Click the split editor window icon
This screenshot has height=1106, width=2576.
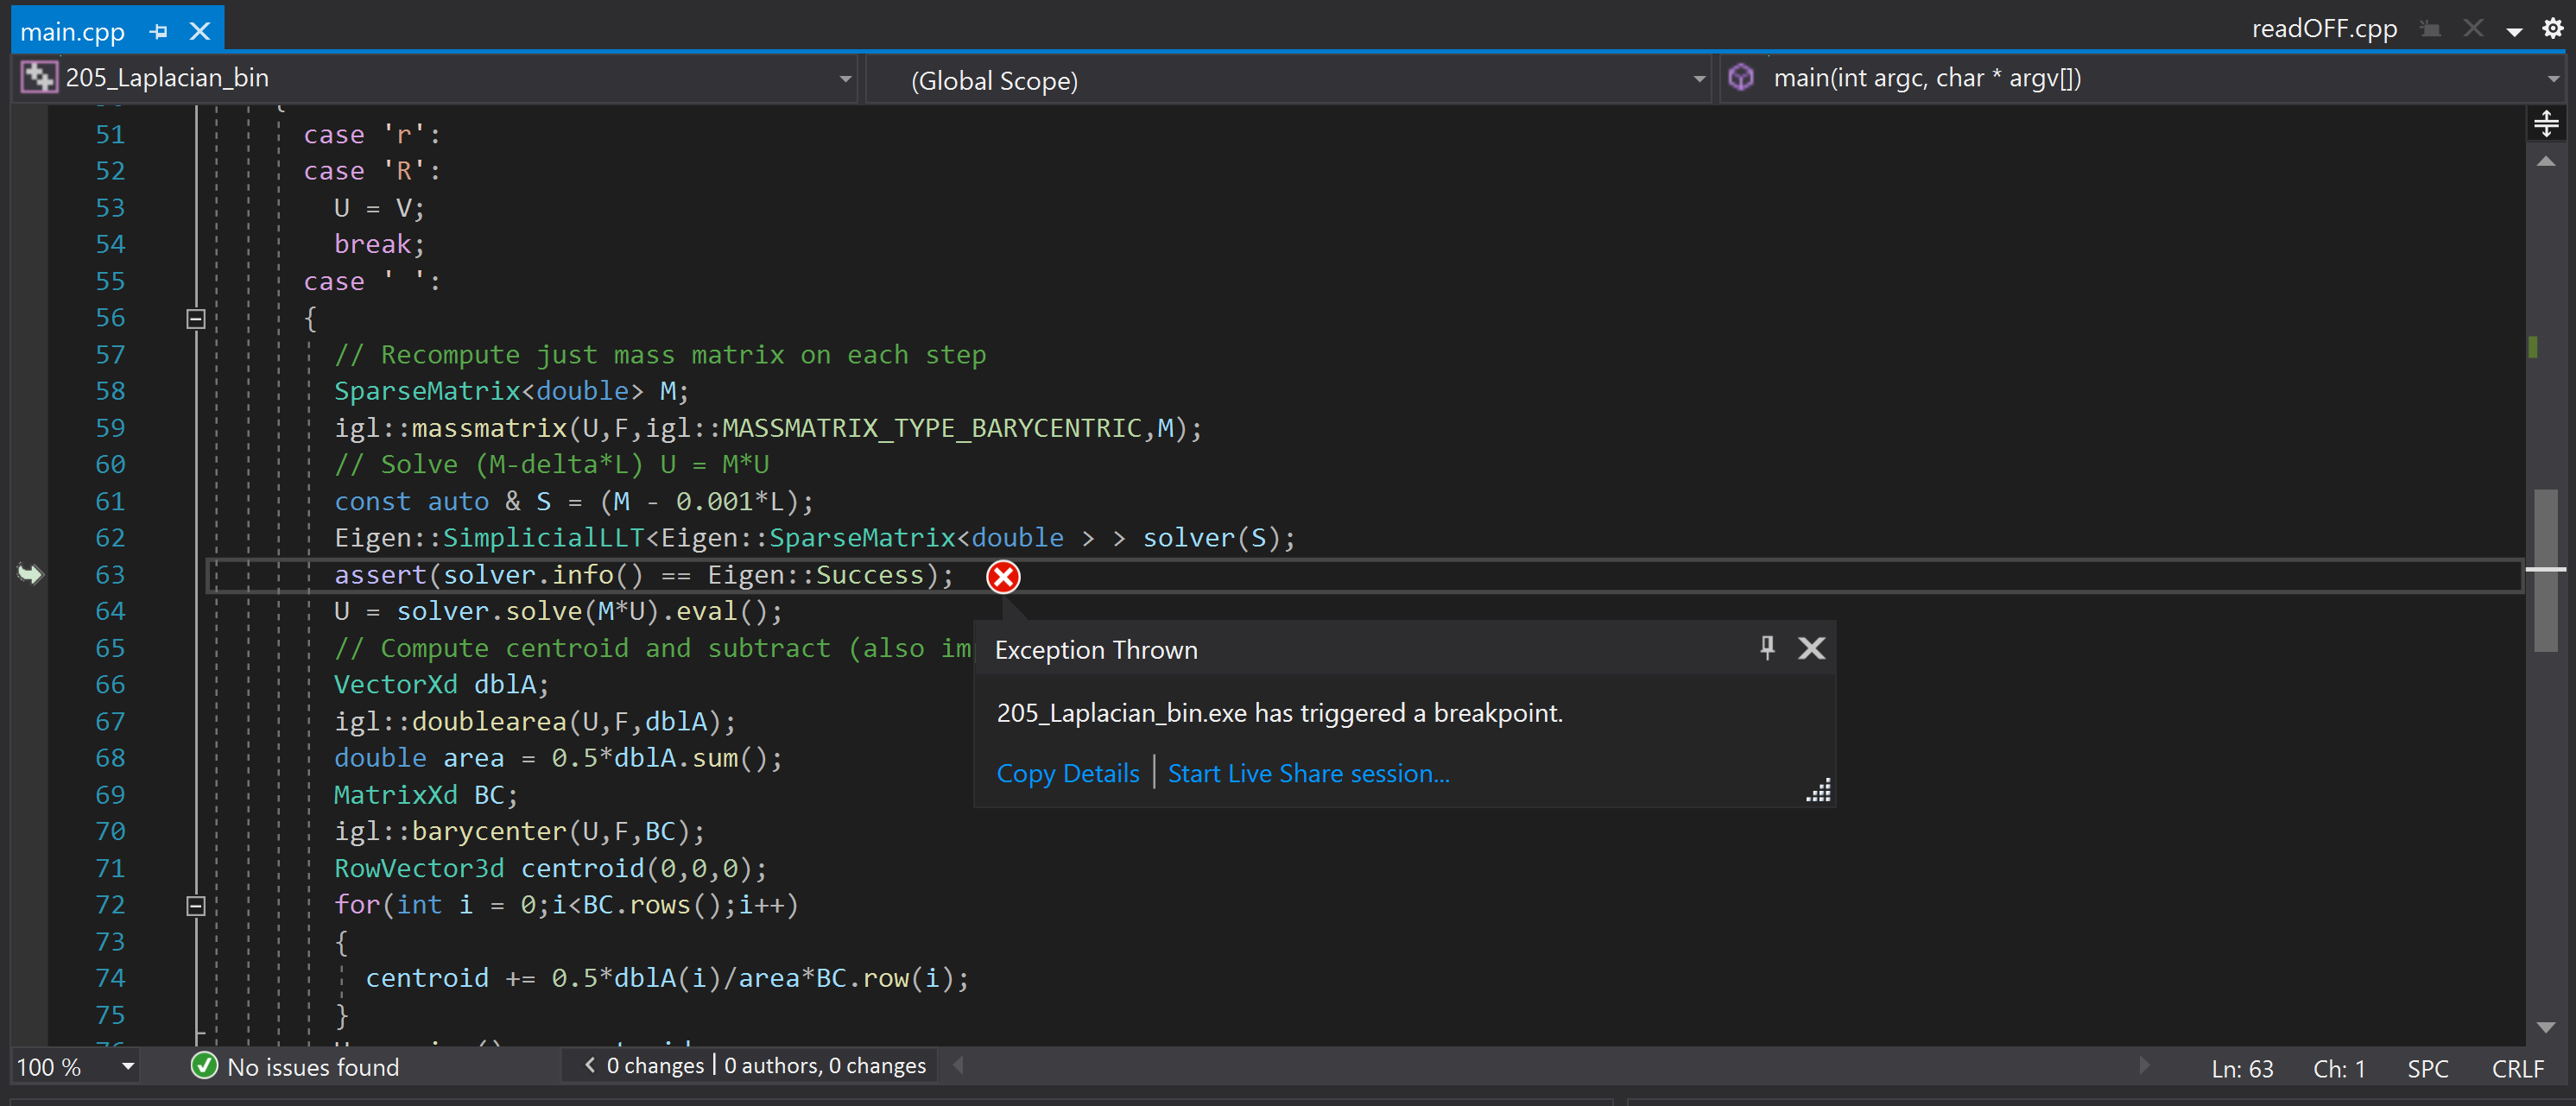click(2546, 123)
